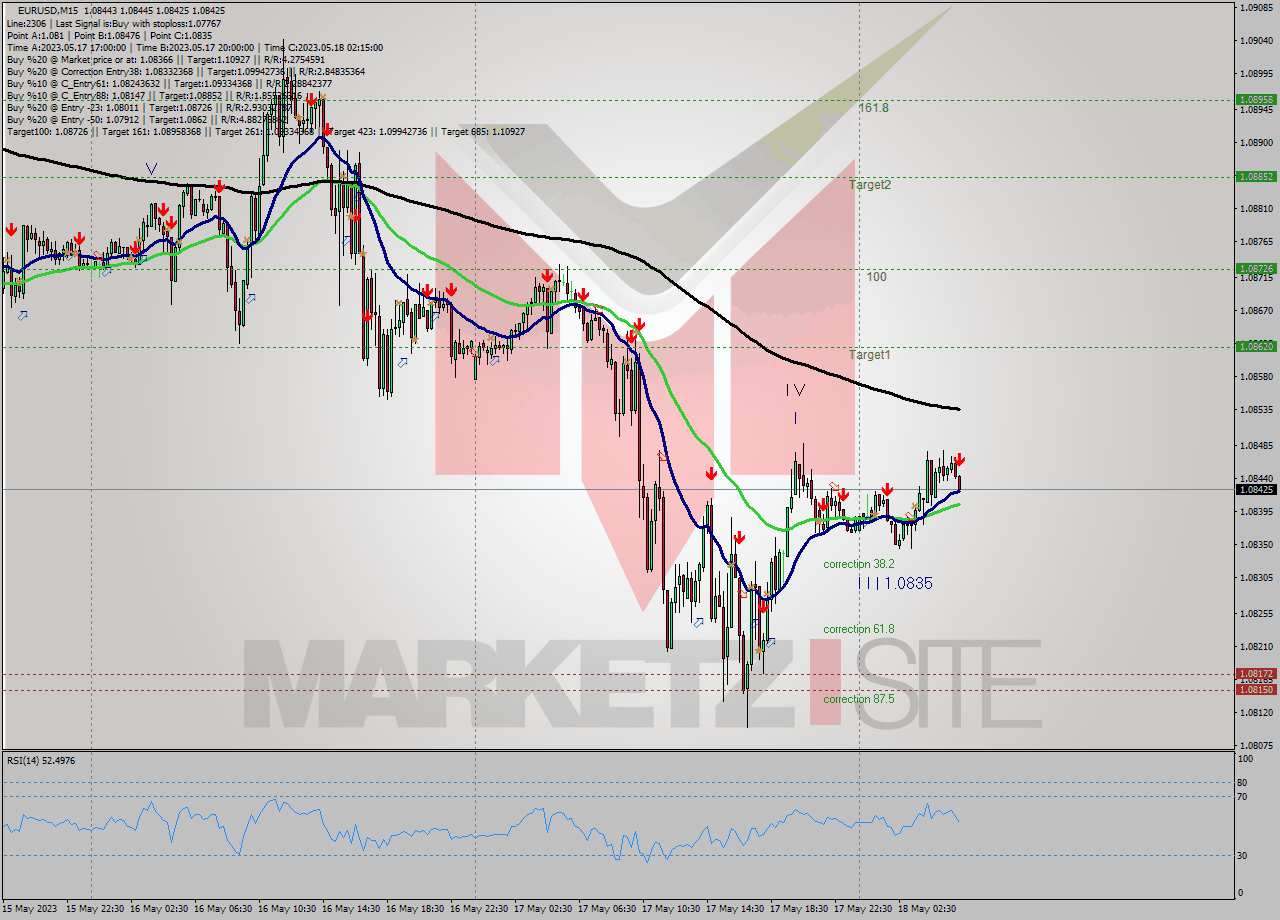Click the 'RSI(14) 52.4976' indicator label
1280x920 pixels.
[x=41, y=761]
